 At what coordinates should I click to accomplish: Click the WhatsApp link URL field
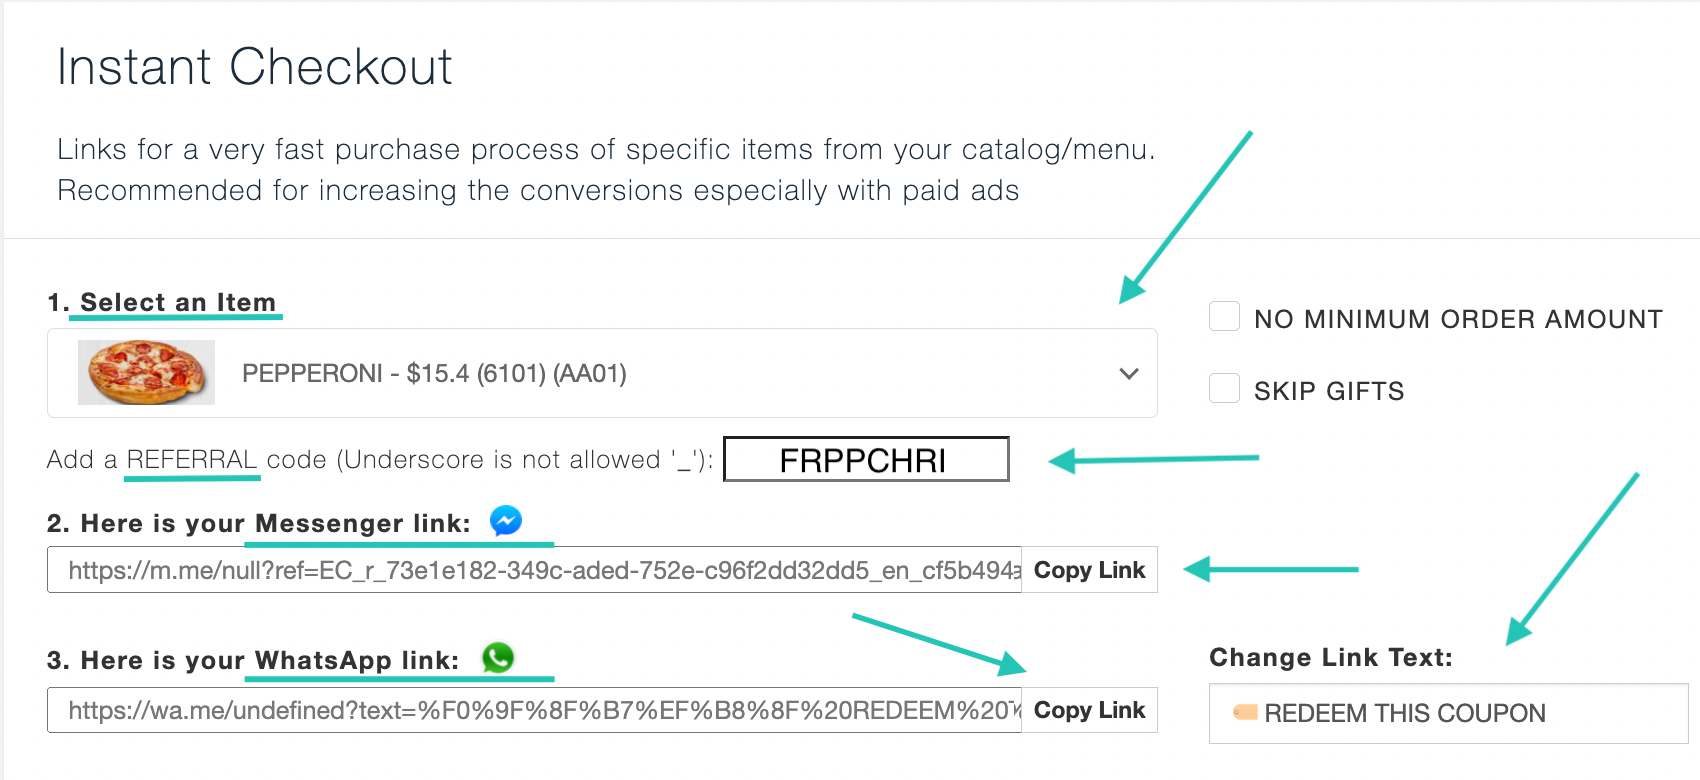[x=535, y=710]
